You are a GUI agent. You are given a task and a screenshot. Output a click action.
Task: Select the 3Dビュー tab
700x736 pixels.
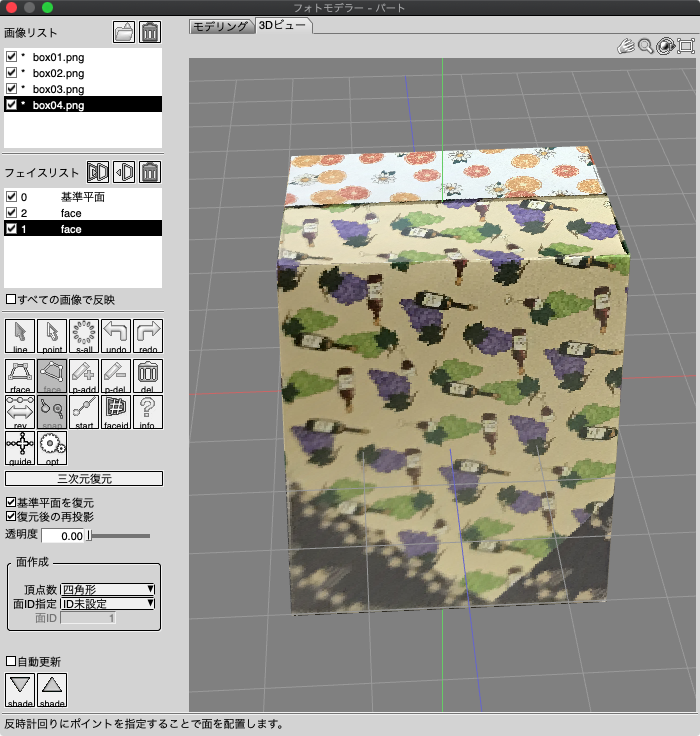(283, 27)
